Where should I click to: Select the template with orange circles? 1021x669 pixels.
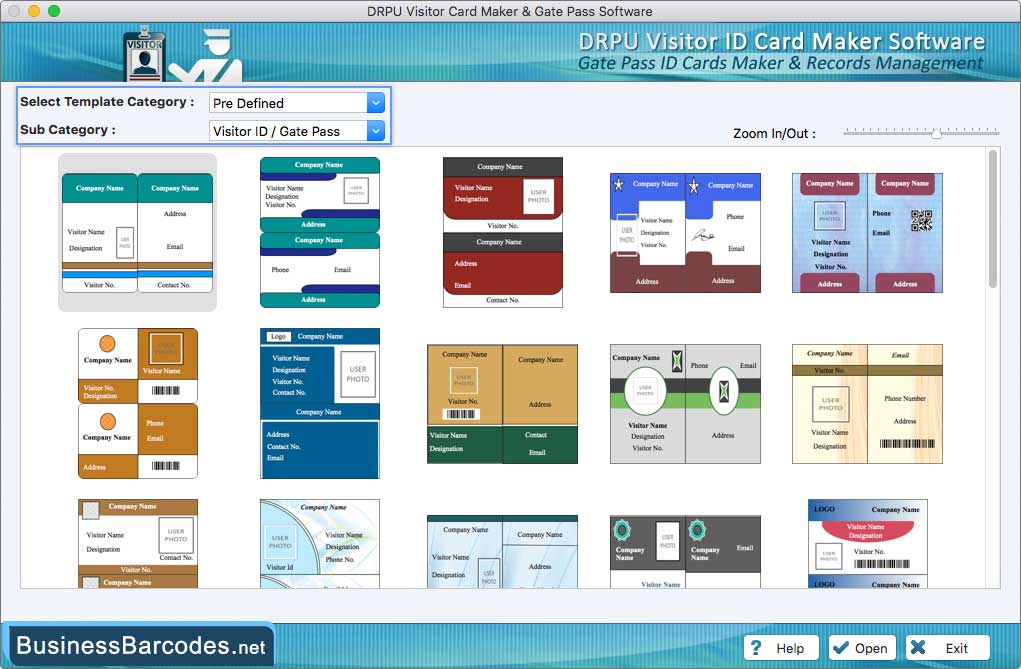[137, 403]
